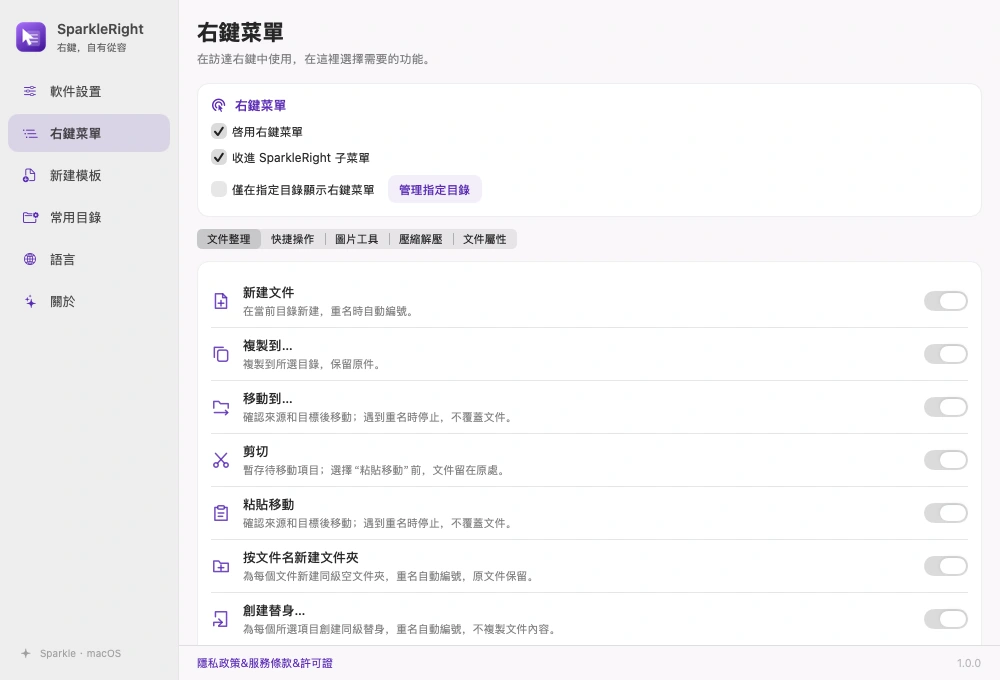Screen dimensions: 1000x680
Task: Click the SparkleRight app logo icon
Action: point(31,37)
